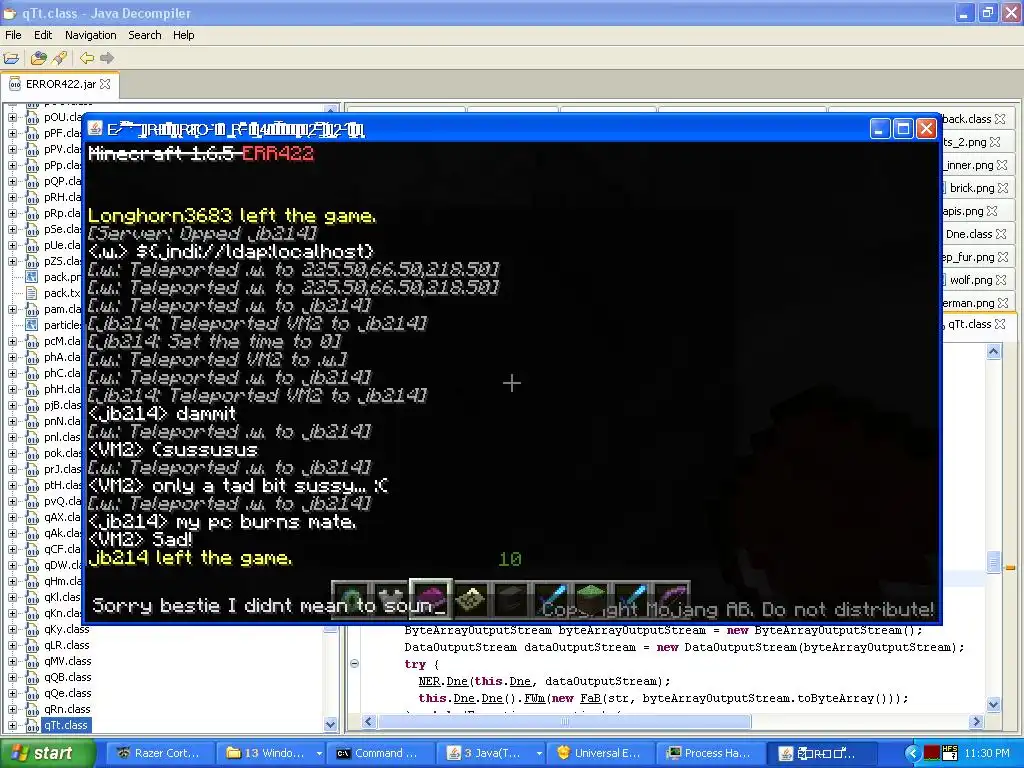Open the Edit menu
The height and width of the screenshot is (768, 1024).
point(43,35)
